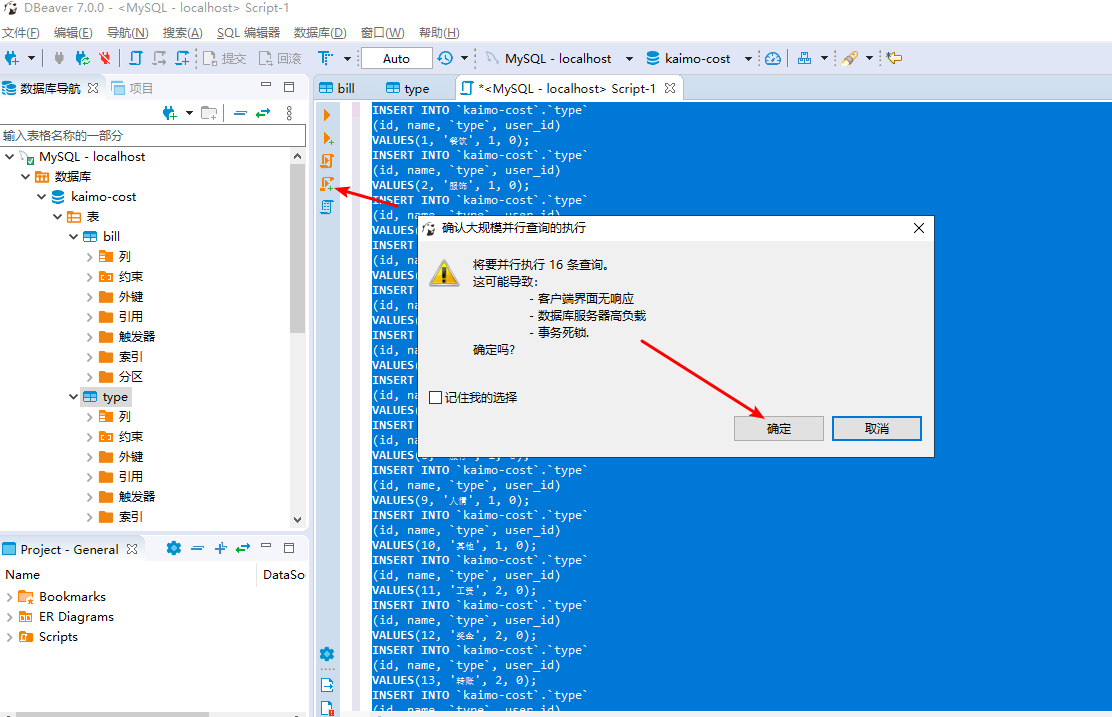Expand the 触发器 folder under bill
This screenshot has width=1112, height=717.
point(89,337)
